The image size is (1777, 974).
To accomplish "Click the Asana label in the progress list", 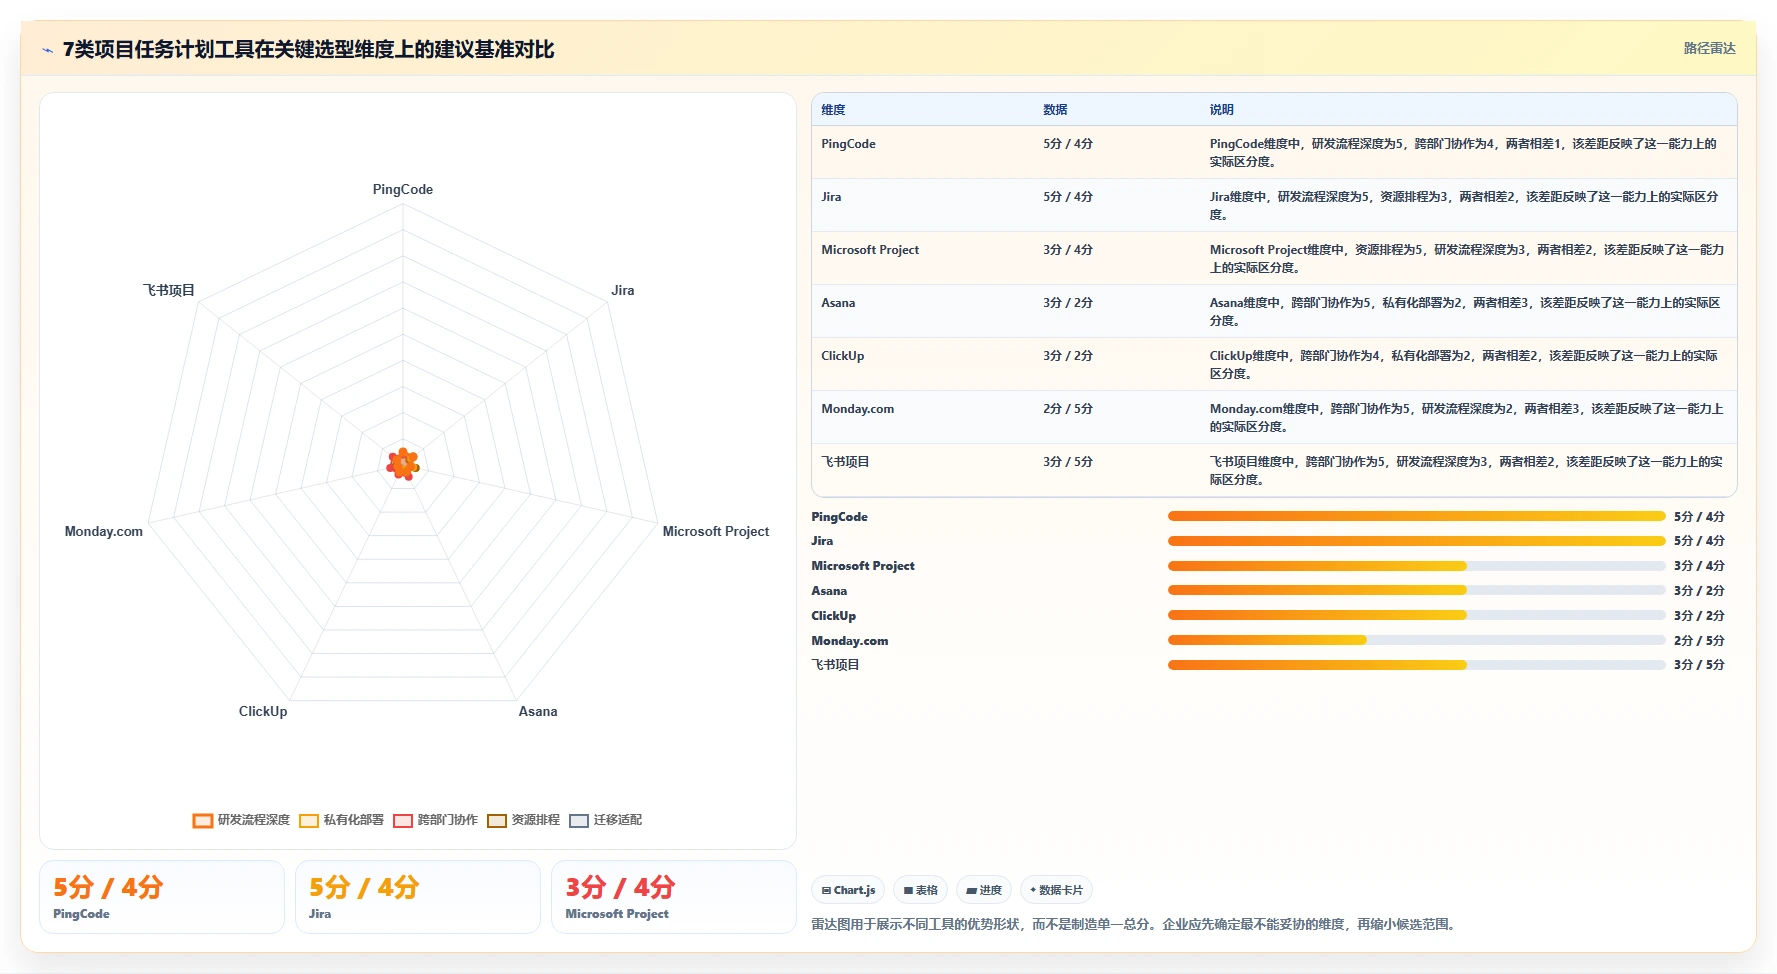I will [x=829, y=591].
